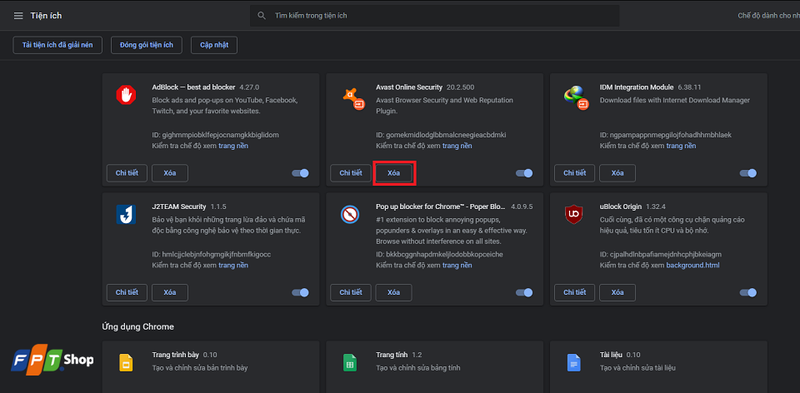Click the Đóng gói tiện ích button

(146, 45)
